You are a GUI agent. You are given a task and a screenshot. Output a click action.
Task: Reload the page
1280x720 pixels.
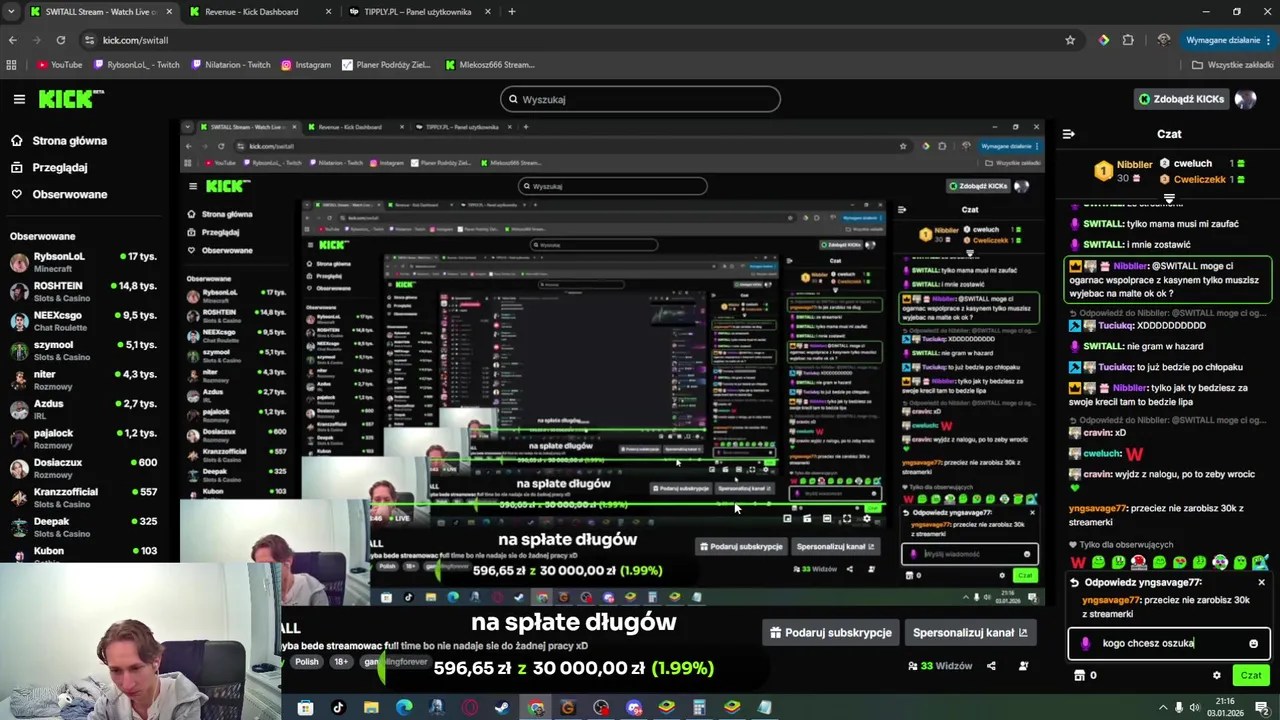(x=61, y=40)
